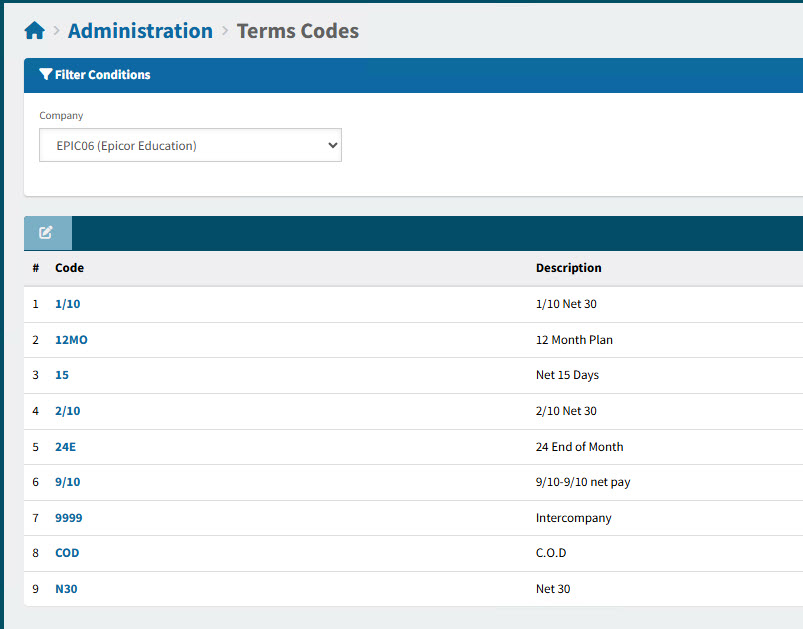This screenshot has height=629, width=803.
Task: Click the Terms Codes breadcrumb
Action: [297, 31]
